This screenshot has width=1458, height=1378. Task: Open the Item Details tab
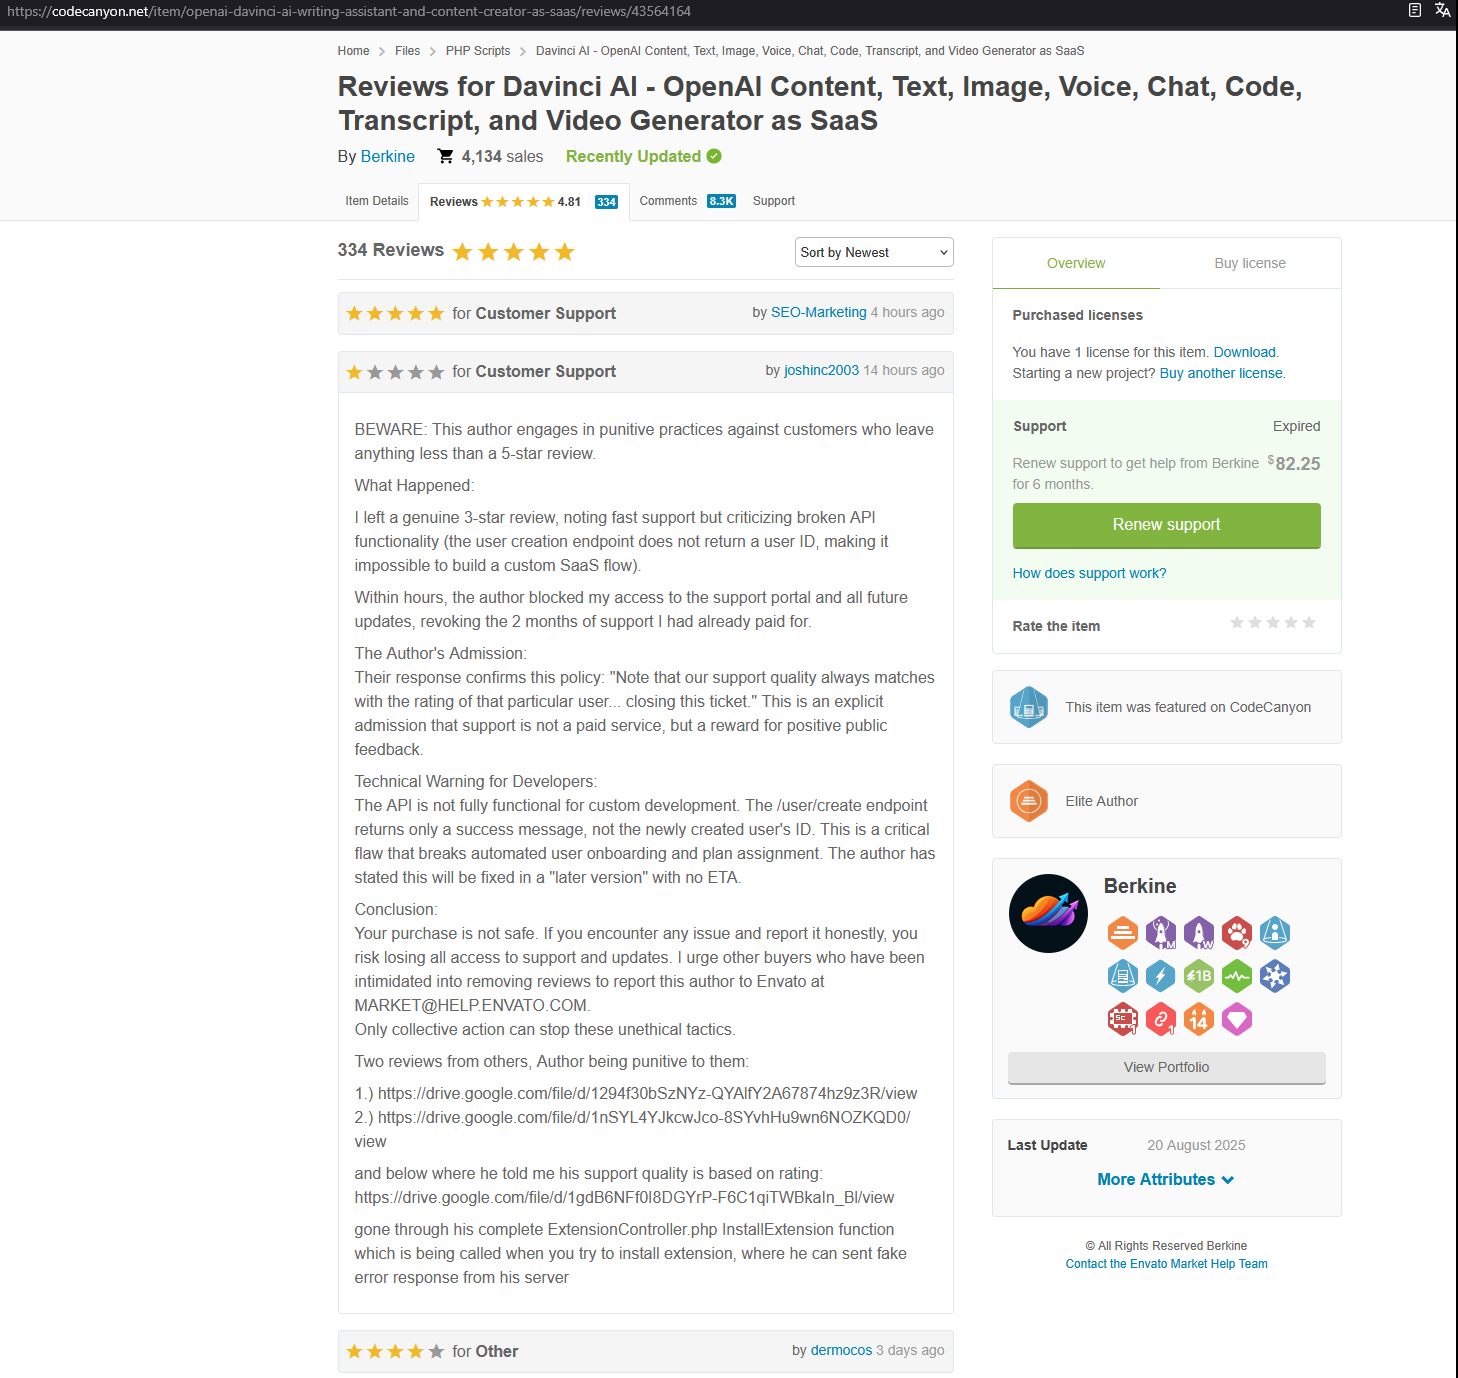click(x=377, y=201)
